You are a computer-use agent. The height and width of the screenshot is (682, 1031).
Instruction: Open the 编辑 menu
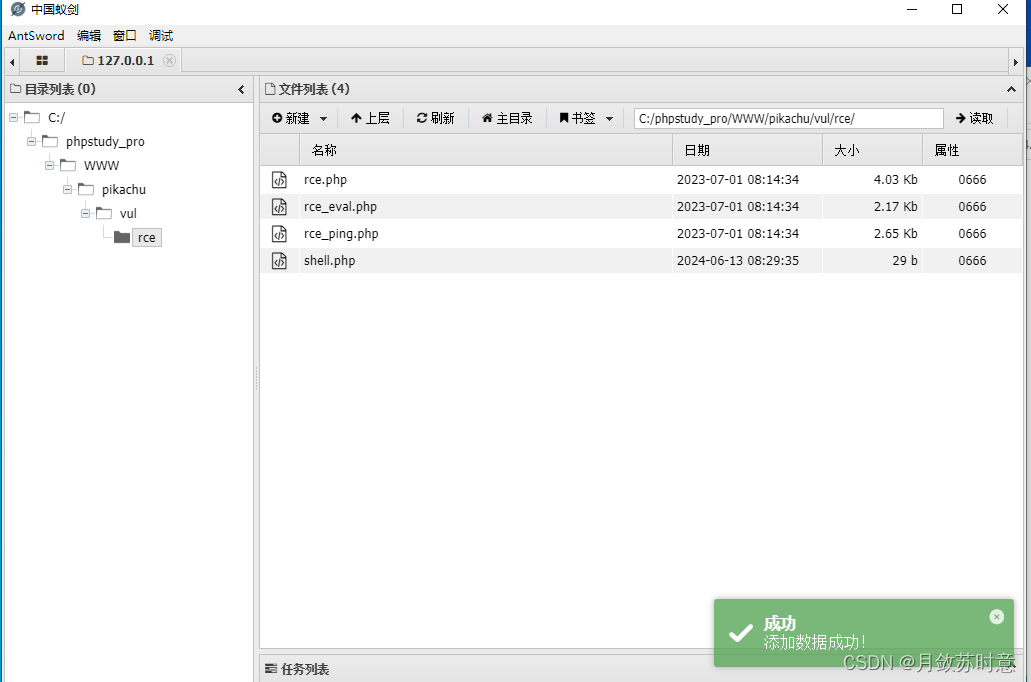(x=89, y=36)
